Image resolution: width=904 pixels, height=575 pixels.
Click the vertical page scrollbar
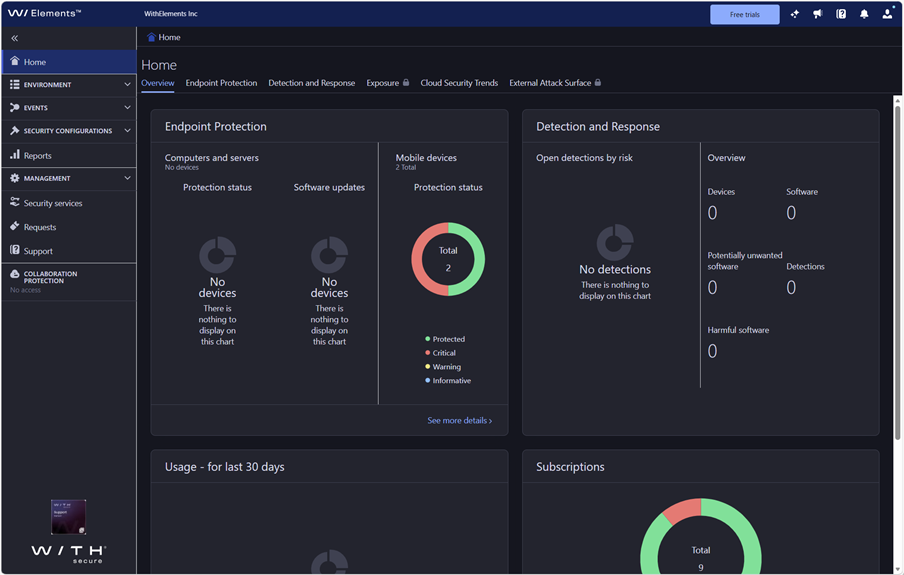[897, 271]
